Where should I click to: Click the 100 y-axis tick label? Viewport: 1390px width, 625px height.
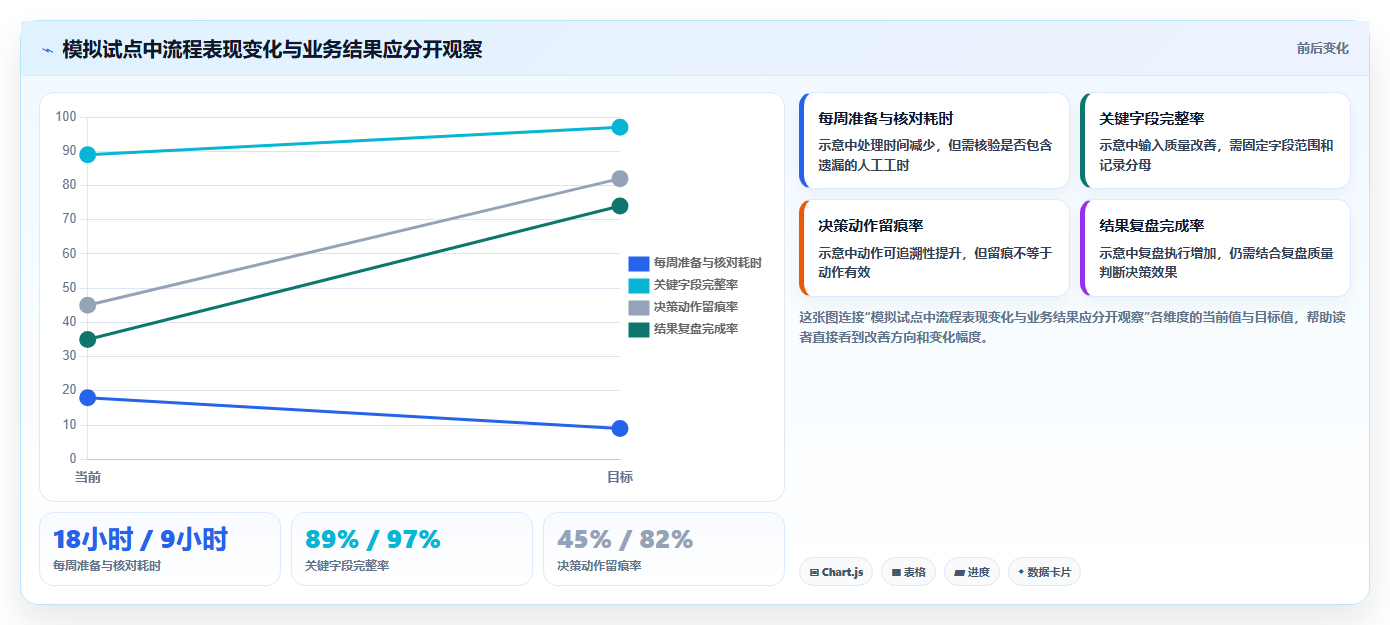[x=66, y=117]
